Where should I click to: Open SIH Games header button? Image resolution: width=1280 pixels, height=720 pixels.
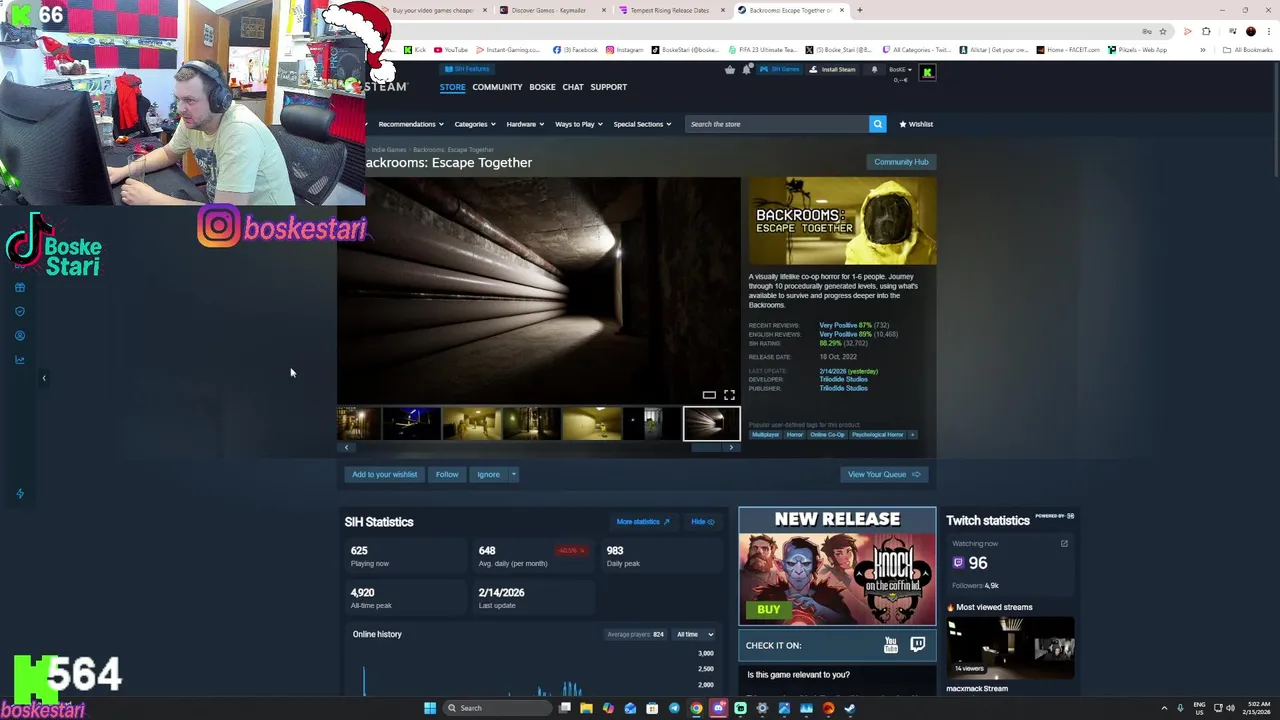780,70
